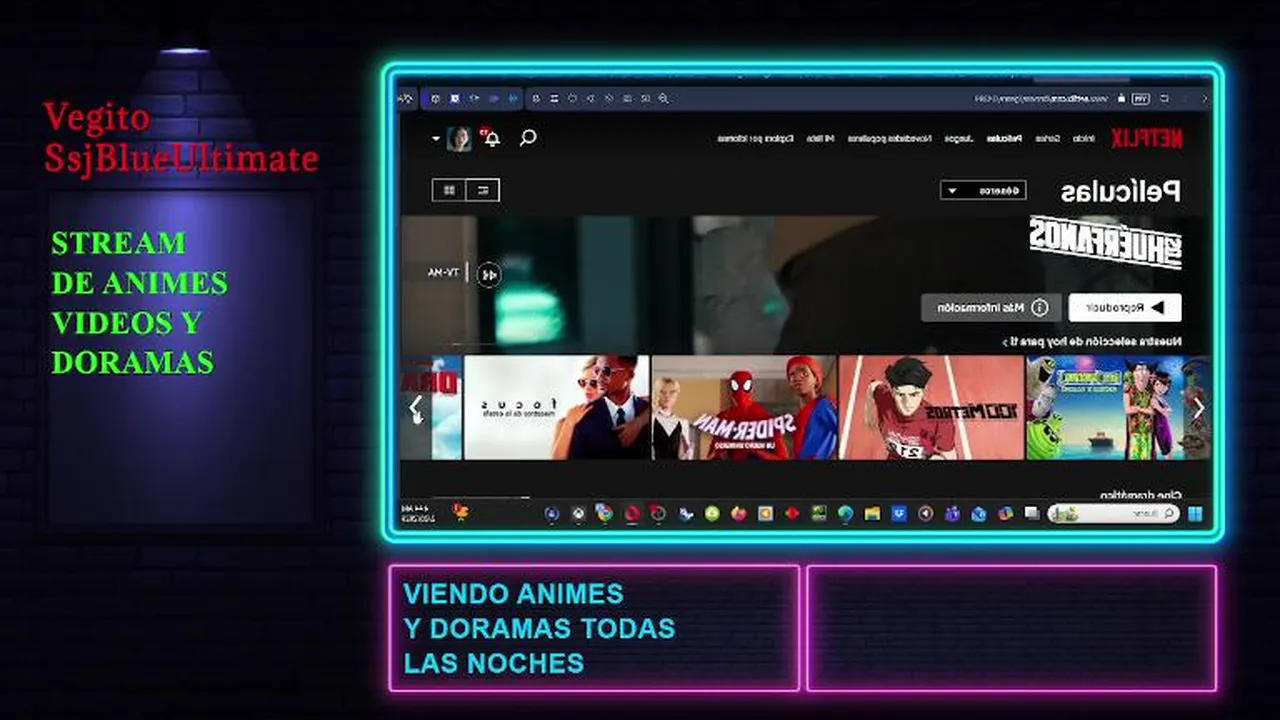Image resolution: width=1280 pixels, height=720 pixels.
Task: Open Google Chrome from the taskbar
Action: pos(604,512)
